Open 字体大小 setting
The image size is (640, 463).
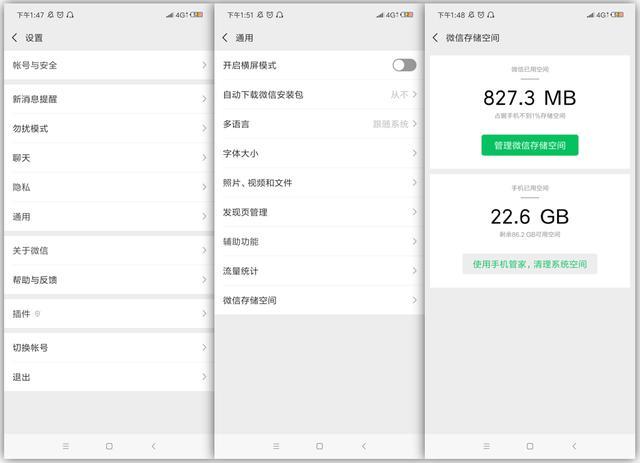point(319,154)
